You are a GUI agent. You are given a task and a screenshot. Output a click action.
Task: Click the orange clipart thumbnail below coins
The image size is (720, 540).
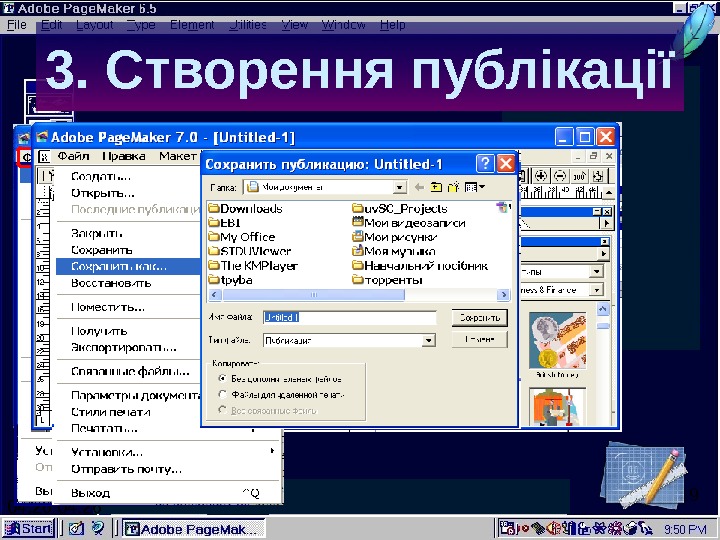tap(557, 407)
